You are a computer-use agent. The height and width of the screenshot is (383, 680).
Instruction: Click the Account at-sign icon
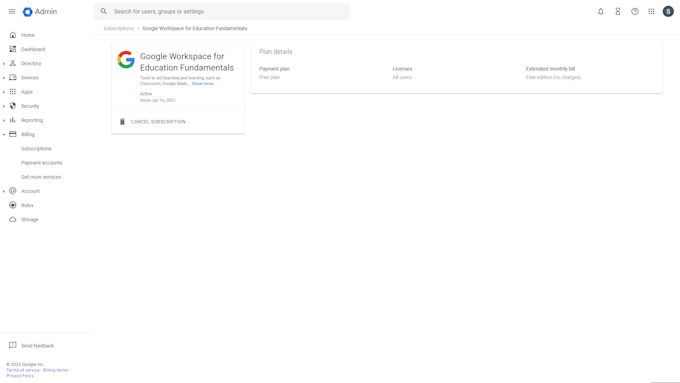tap(13, 191)
